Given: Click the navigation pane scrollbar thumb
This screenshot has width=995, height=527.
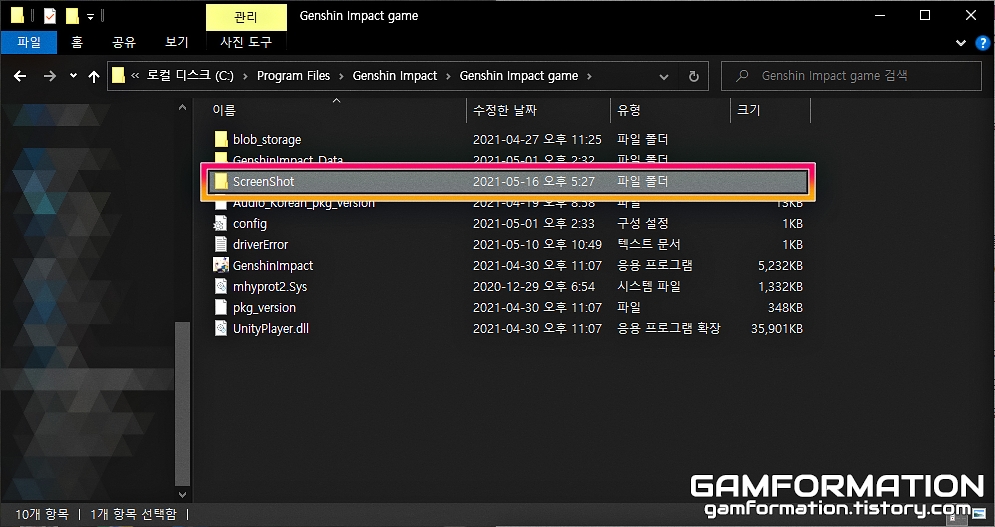Looking at the screenshot, I should [x=183, y=403].
